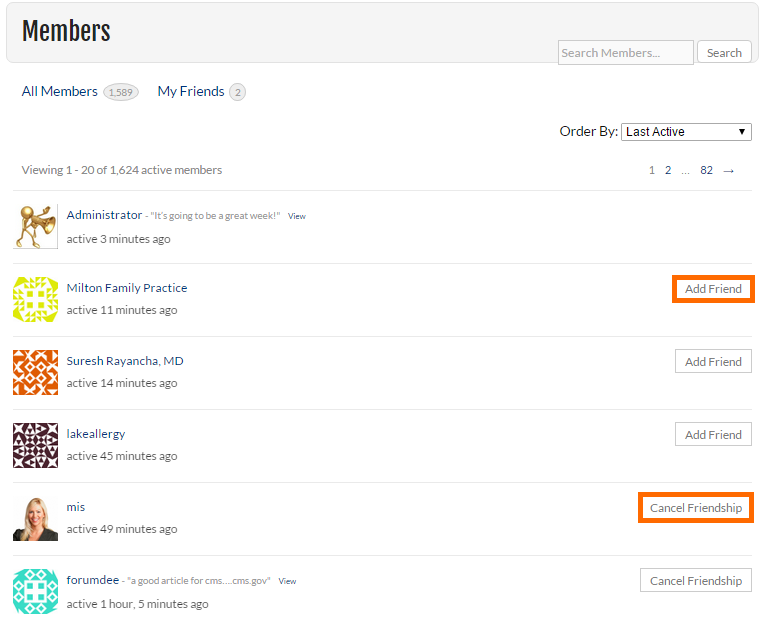Open the lakeallergy profile link
Screen dimensions: 765x623
96,434
